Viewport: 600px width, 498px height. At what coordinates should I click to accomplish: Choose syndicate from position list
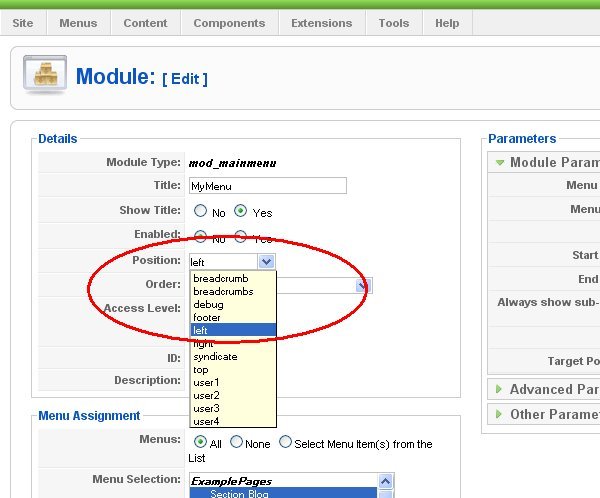tap(233, 357)
